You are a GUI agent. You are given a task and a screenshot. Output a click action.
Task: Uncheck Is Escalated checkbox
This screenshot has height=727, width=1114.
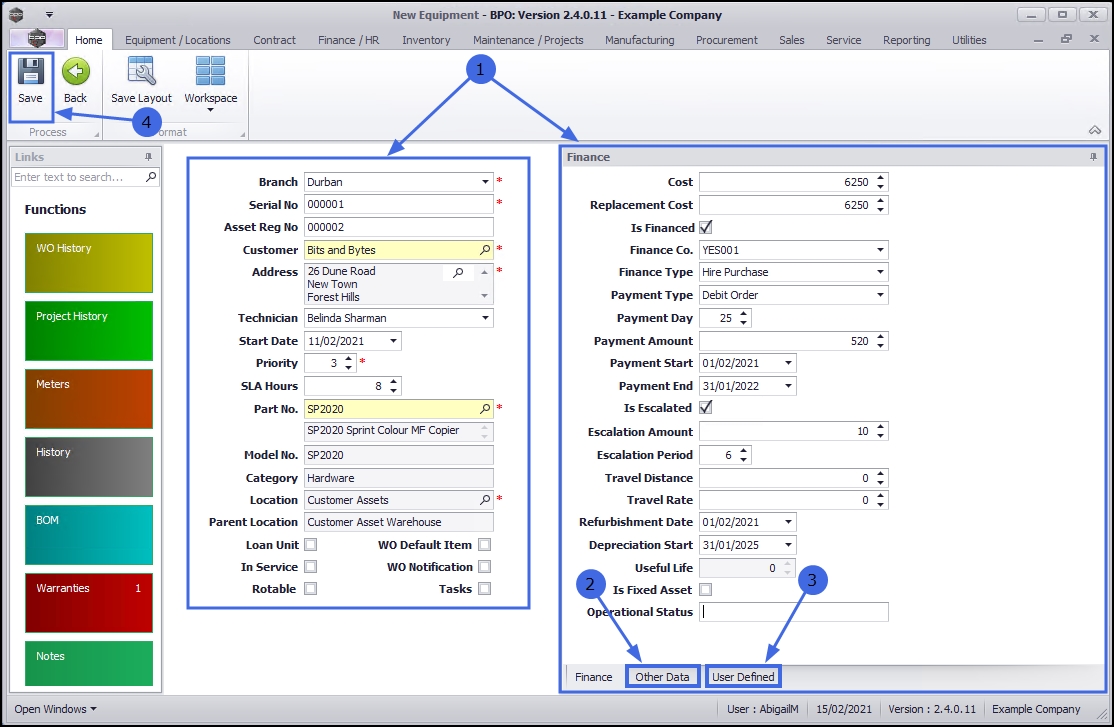click(x=705, y=408)
